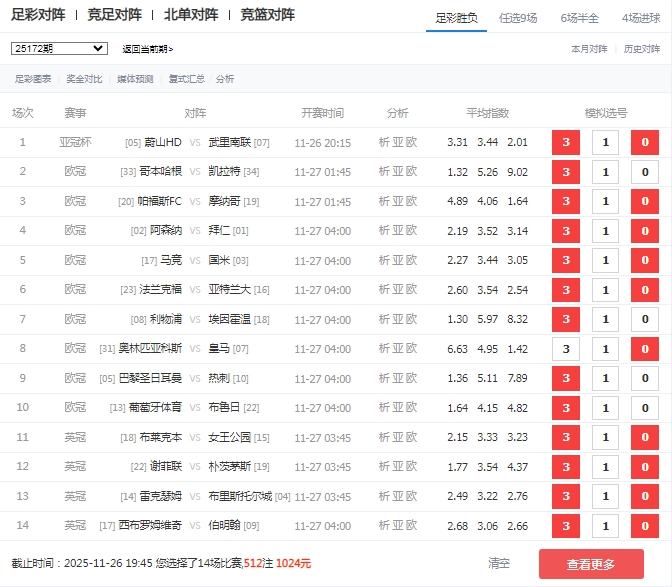672x587 pixels.
Task: Switch to the 6场半全 tab
Action: [x=580, y=17]
